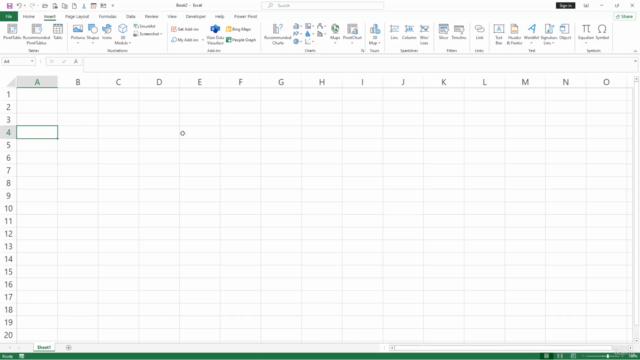640x360 pixels.
Task: Add a Signature Line
Action: (549, 34)
